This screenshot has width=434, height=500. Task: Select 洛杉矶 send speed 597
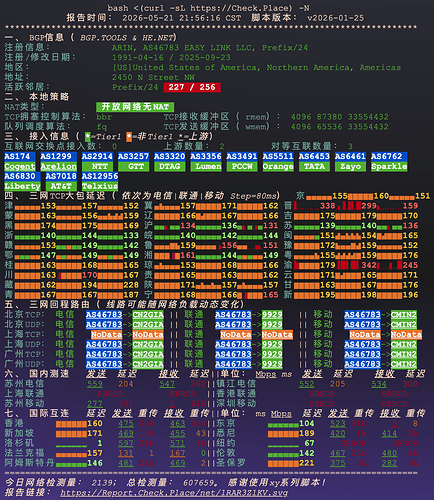[x=126, y=443]
